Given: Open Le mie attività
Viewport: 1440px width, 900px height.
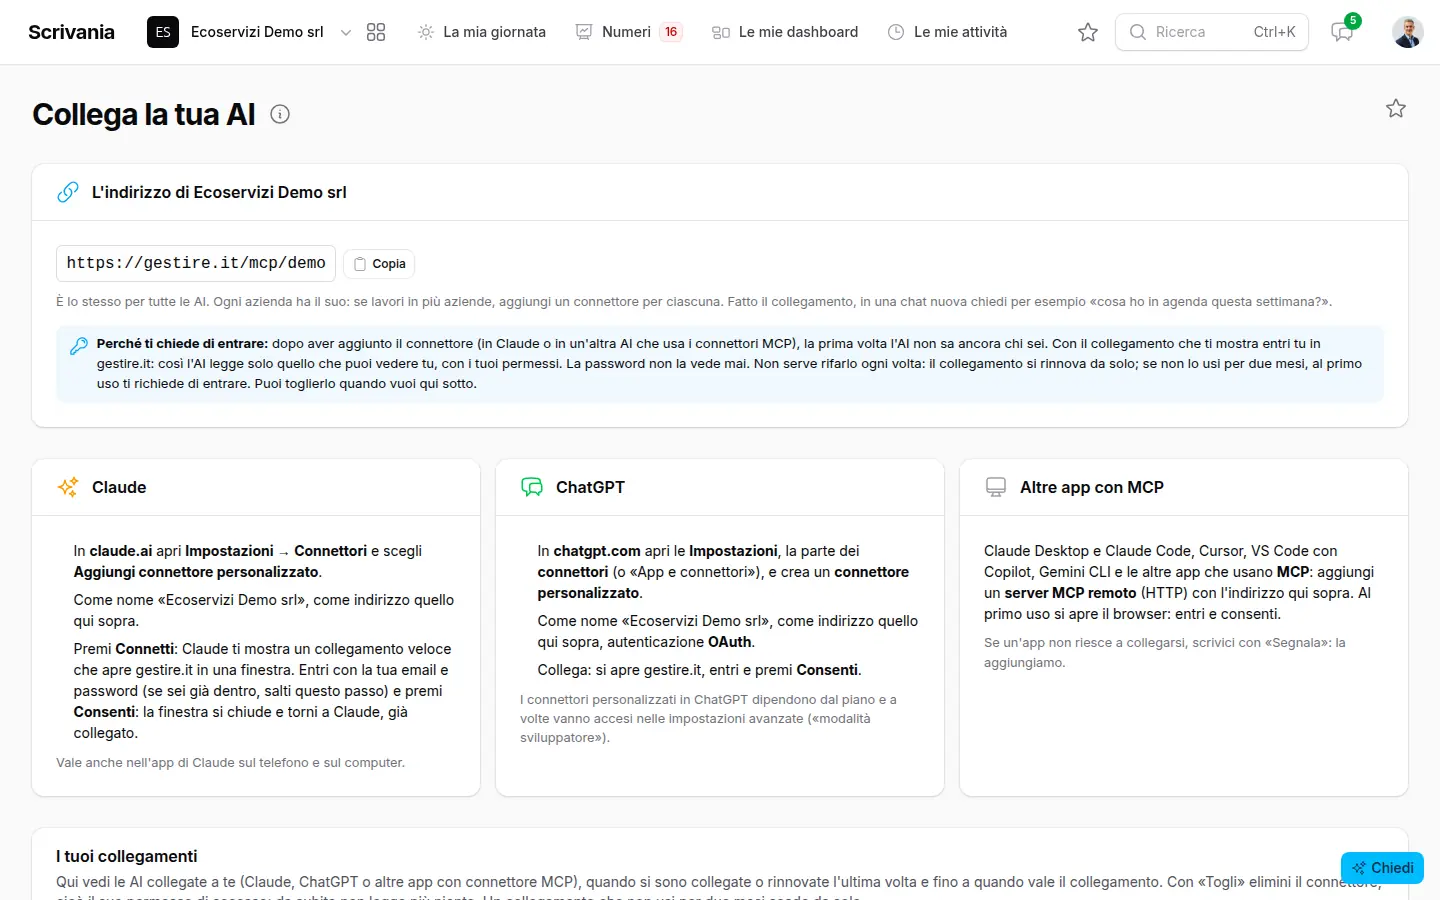Looking at the screenshot, I should pyautogui.click(x=948, y=32).
